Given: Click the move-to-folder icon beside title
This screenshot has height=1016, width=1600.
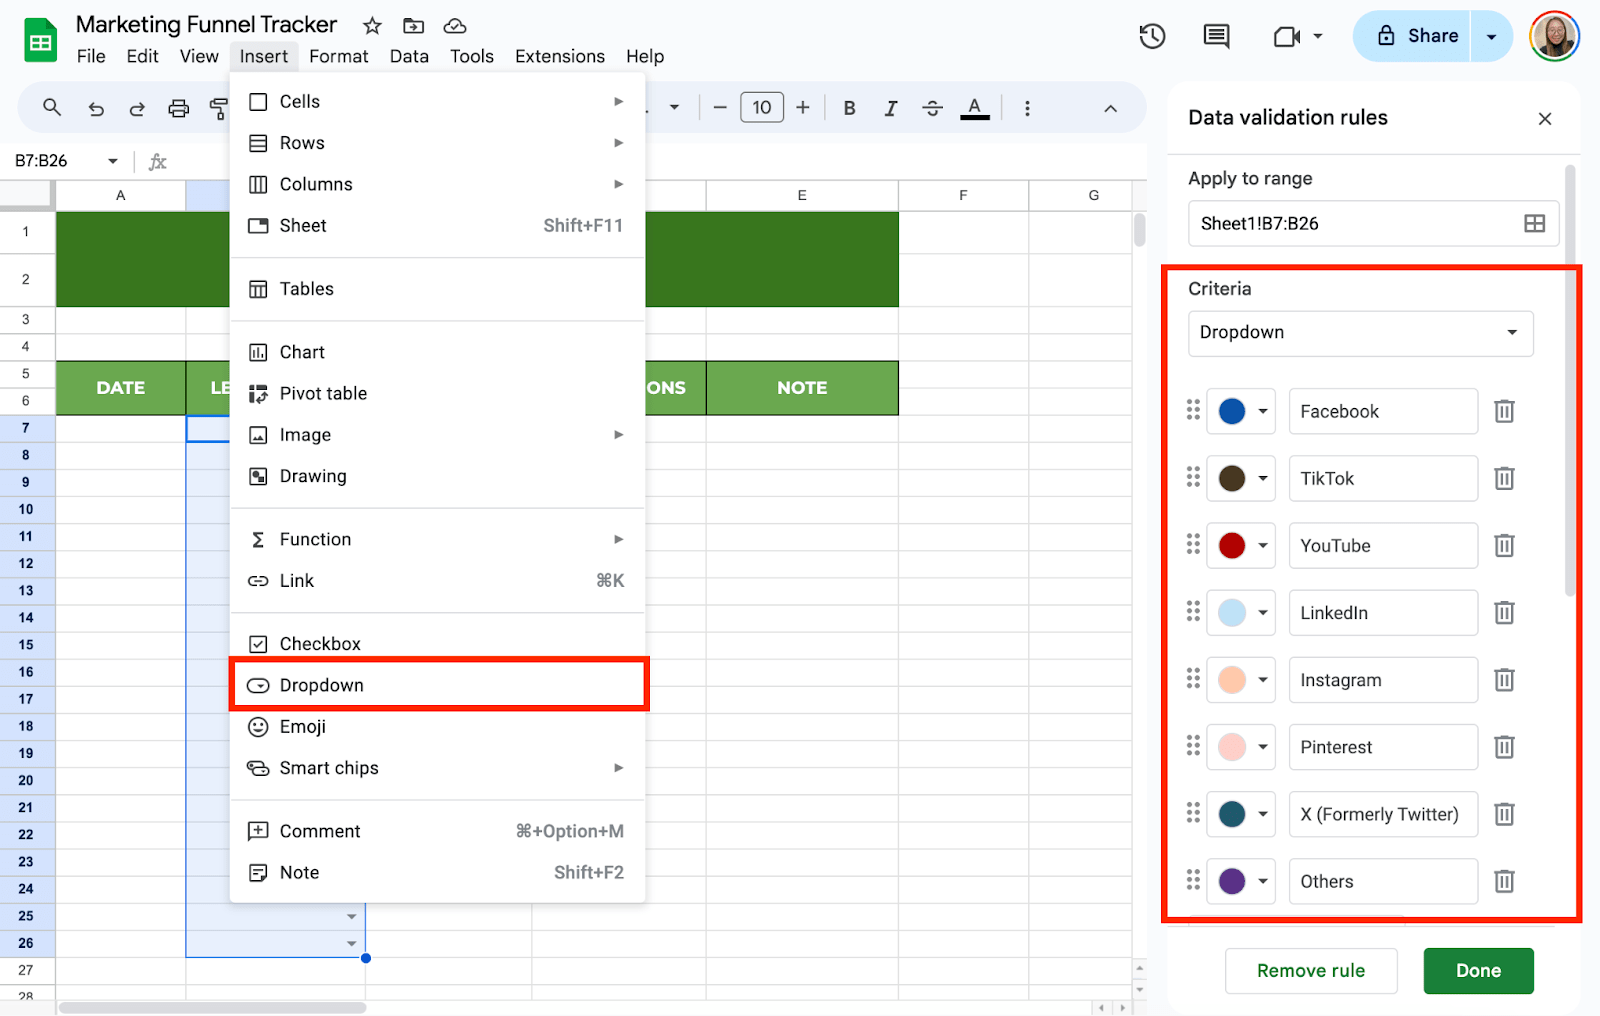Looking at the screenshot, I should [413, 26].
